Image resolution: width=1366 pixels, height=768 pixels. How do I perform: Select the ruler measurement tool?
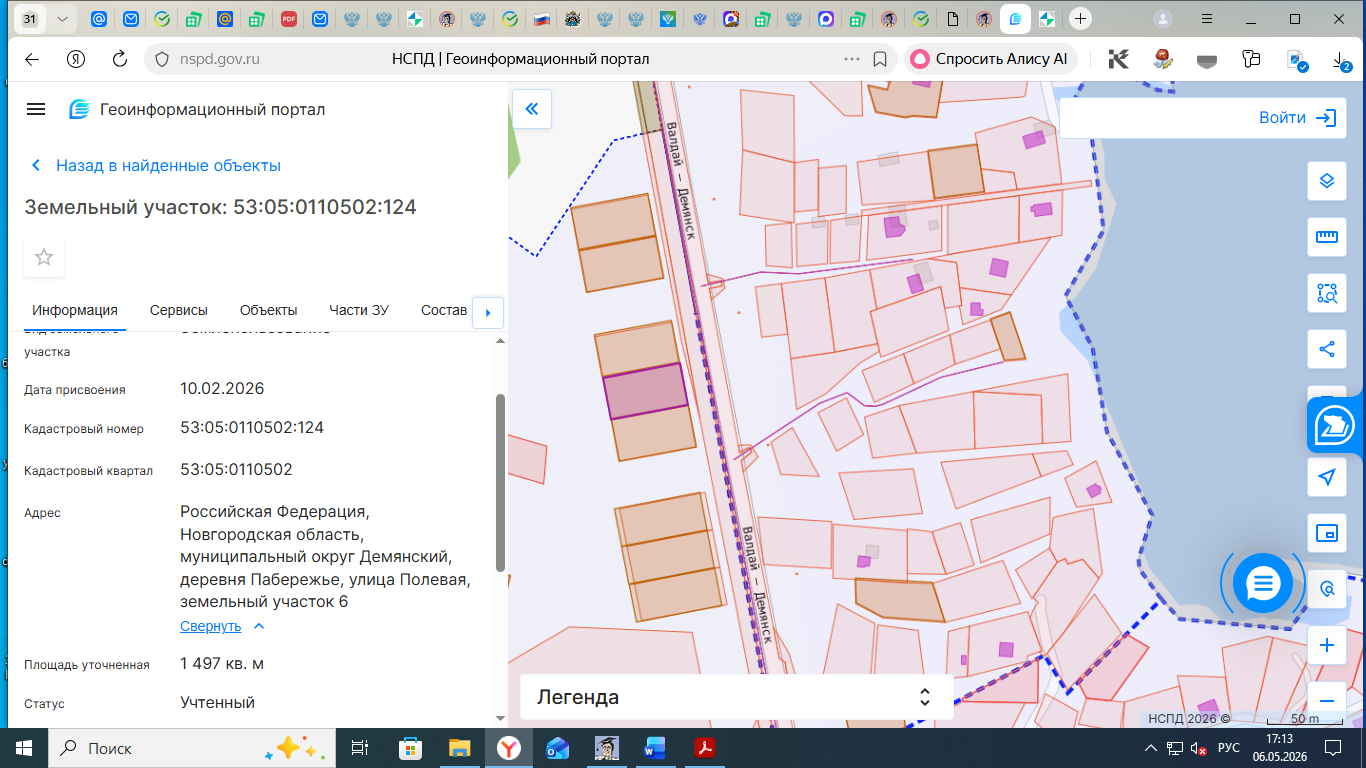[1327, 237]
